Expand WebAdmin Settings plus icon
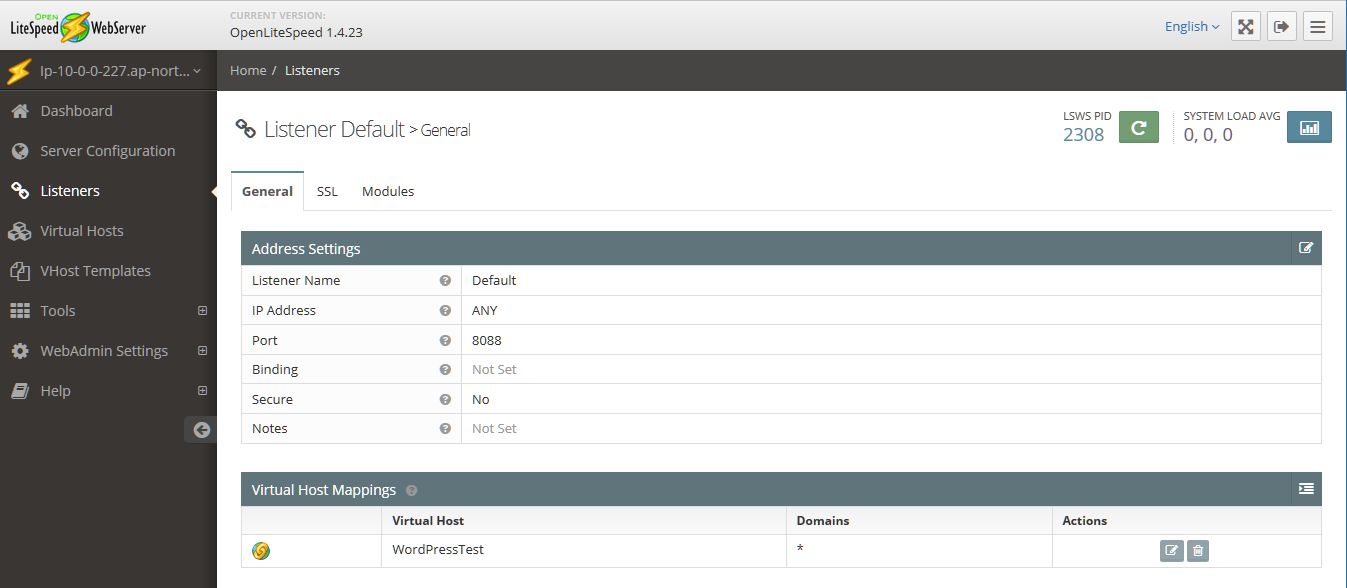Image resolution: width=1347 pixels, height=588 pixels. pos(202,351)
